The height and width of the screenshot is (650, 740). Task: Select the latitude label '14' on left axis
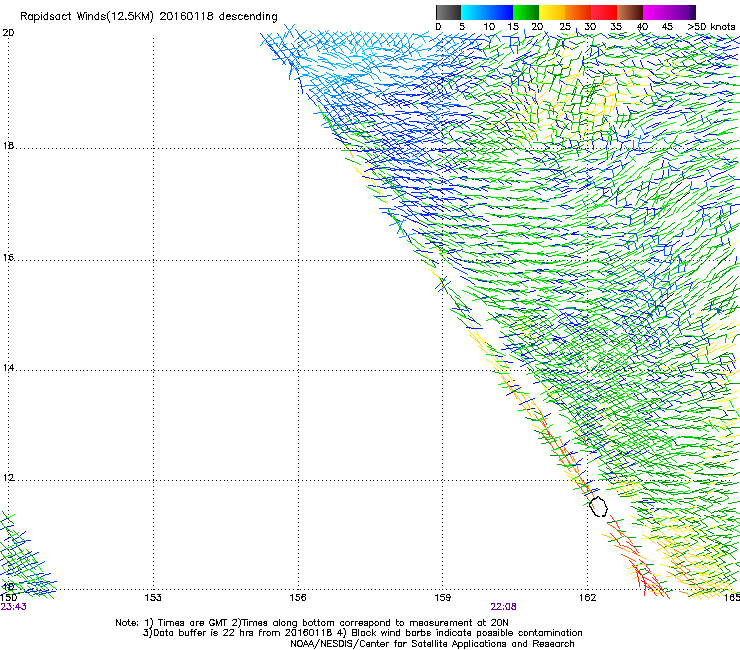coord(8,368)
